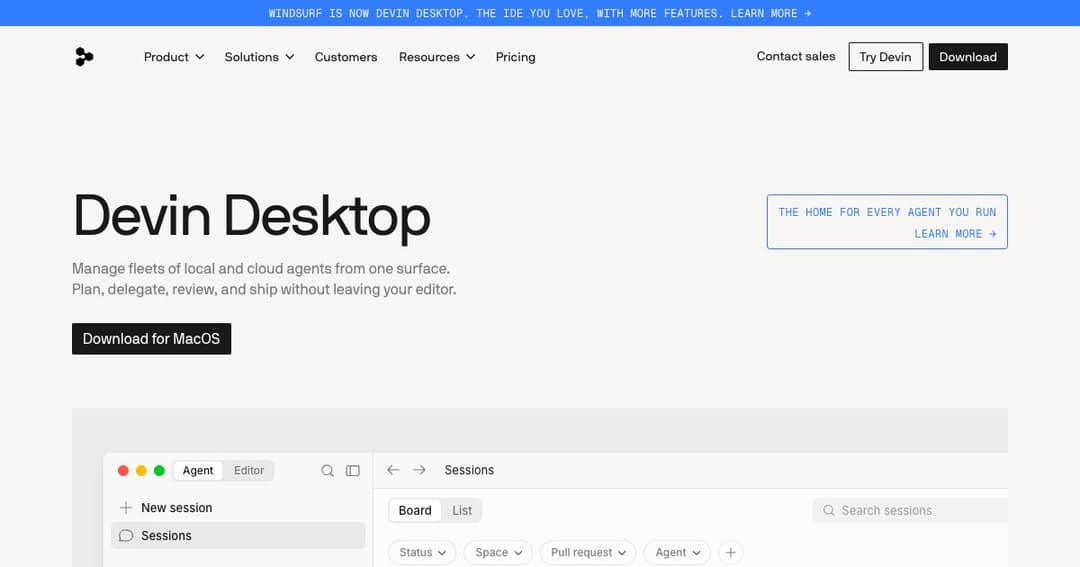Click the Try Devin button
Screen dimensions: 1080x567
pos(885,56)
